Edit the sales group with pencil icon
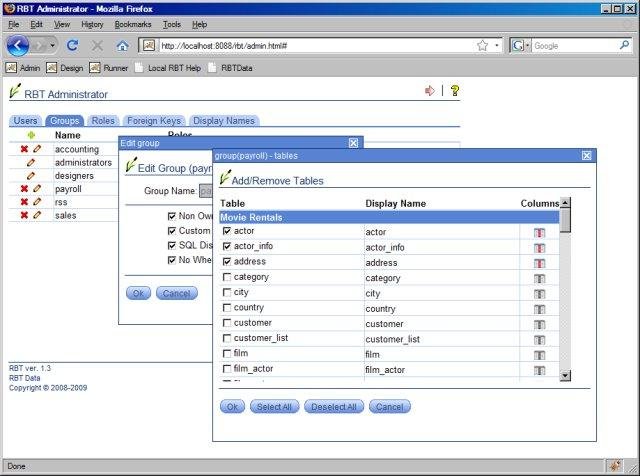Viewport: 640px width, 476px height. pos(37,215)
